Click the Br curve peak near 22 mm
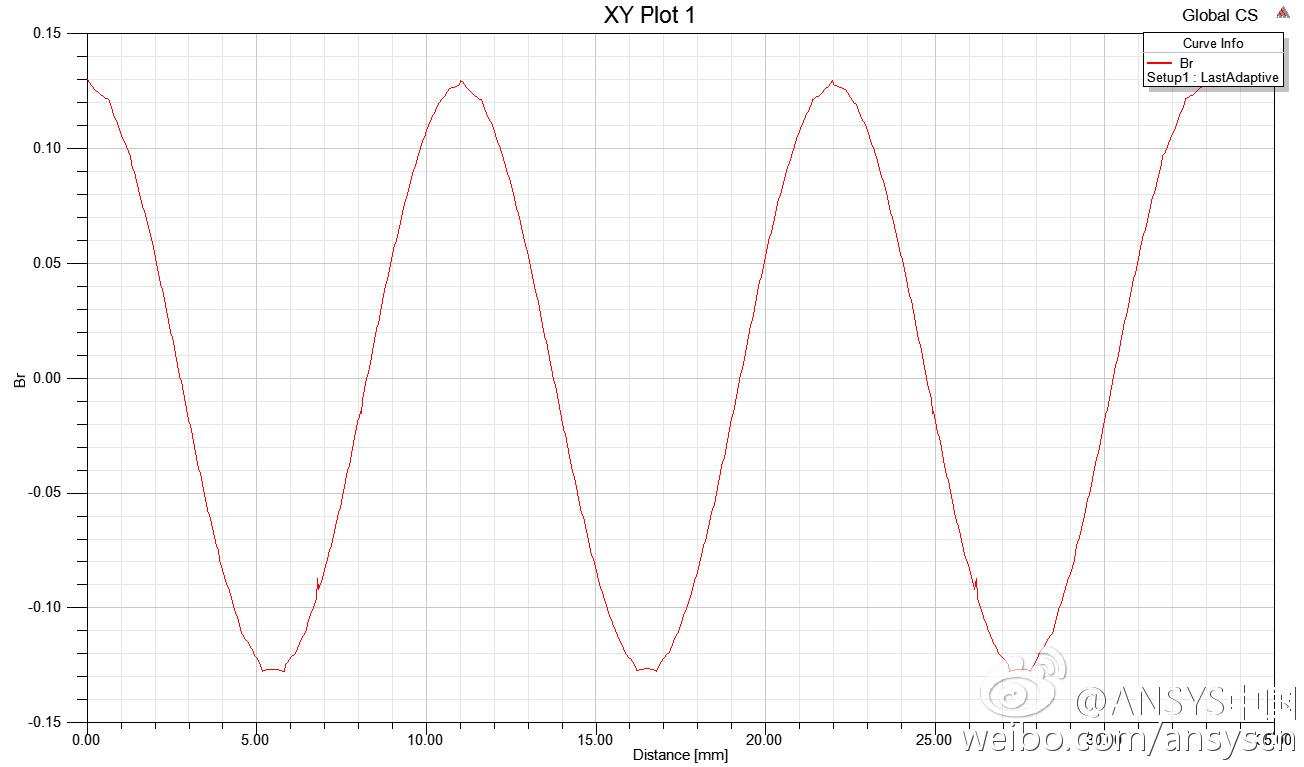1304x767 pixels. click(x=832, y=81)
